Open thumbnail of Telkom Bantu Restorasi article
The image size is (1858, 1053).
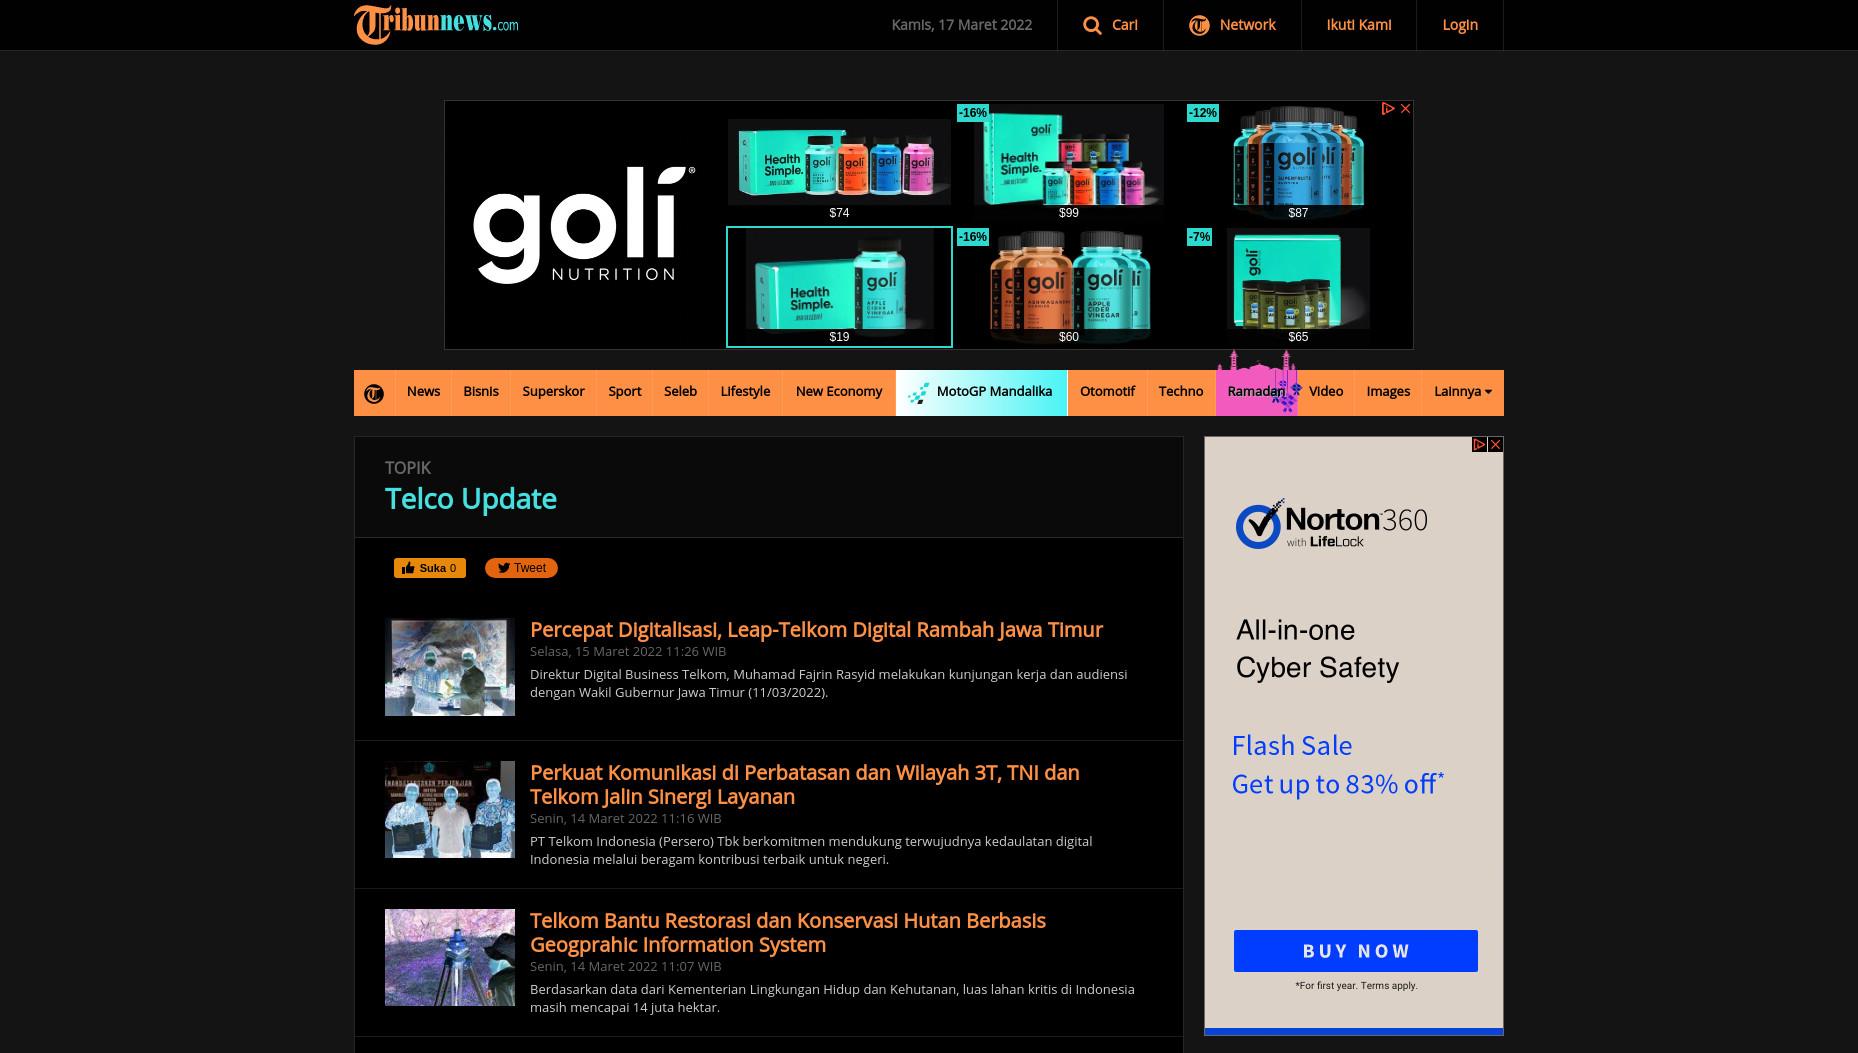[450, 957]
